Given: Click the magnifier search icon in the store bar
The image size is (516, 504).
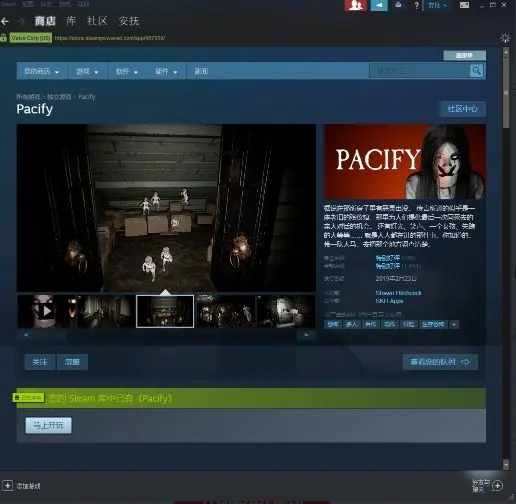Looking at the screenshot, I should 476,71.
